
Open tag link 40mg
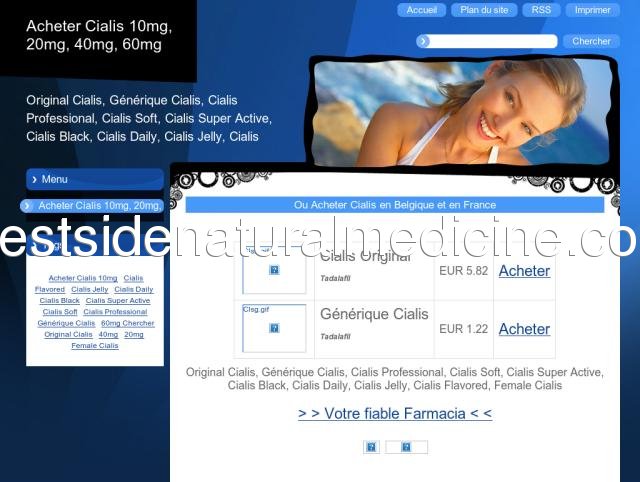(x=108, y=334)
